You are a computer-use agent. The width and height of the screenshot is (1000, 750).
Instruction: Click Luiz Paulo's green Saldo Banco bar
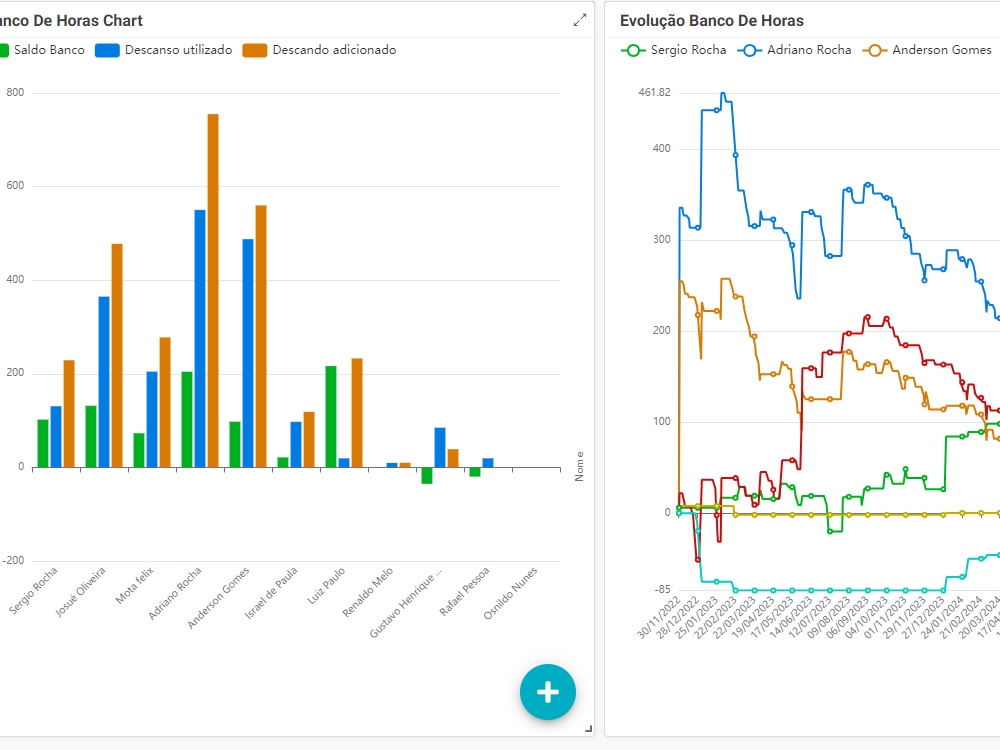331,417
